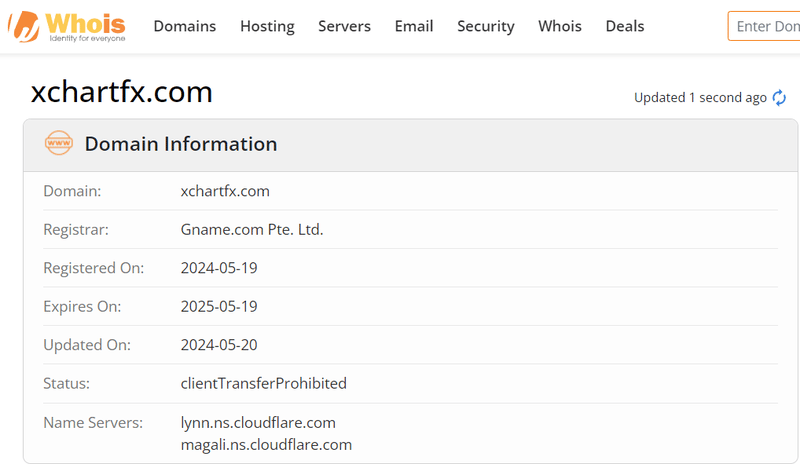800x464 pixels.
Task: Click the Enter Domain search field
Action: (765, 26)
